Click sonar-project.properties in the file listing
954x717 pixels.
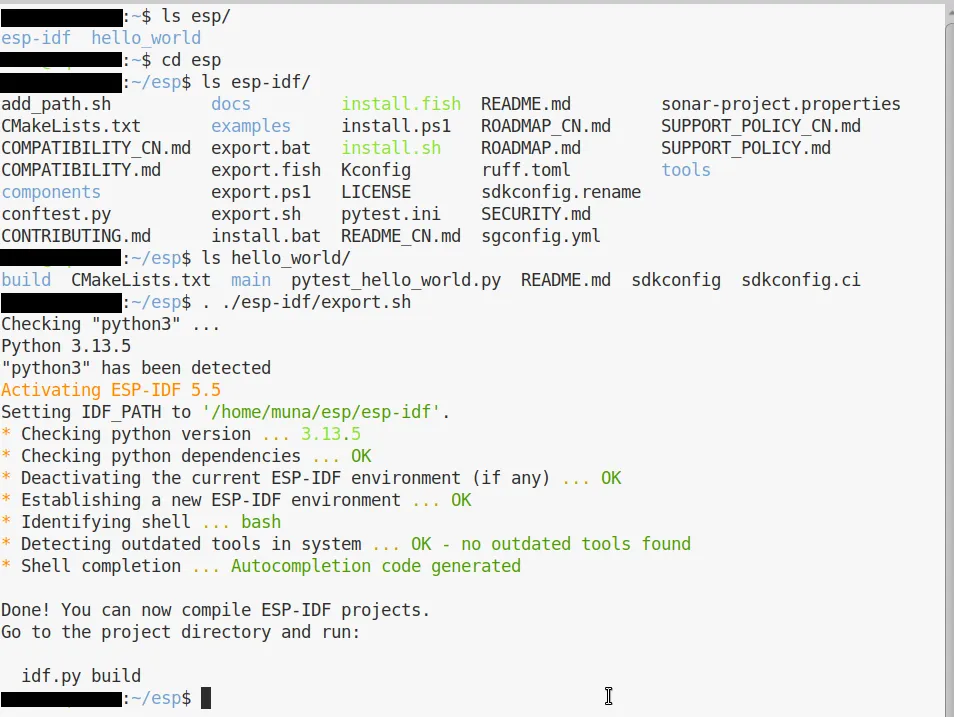coord(780,104)
